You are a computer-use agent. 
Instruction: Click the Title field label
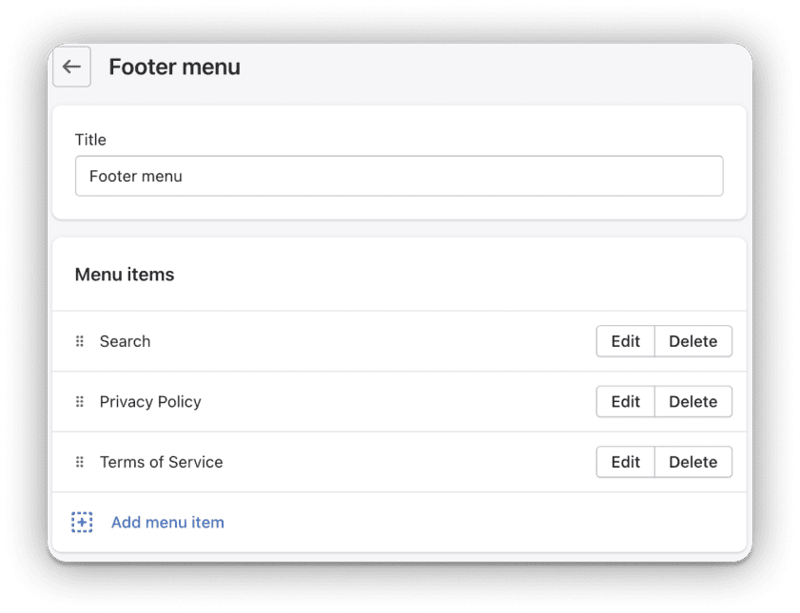tap(90, 139)
